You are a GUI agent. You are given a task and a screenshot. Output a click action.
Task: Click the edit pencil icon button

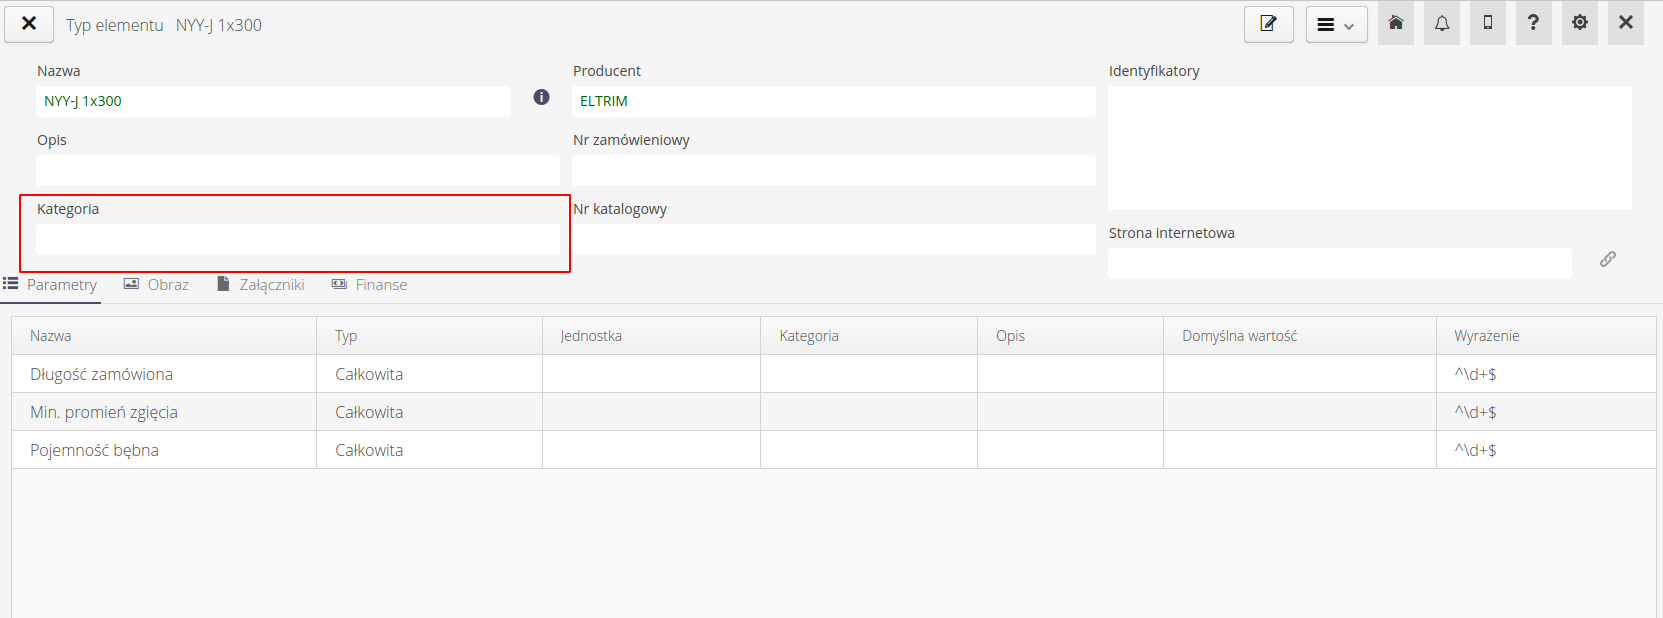(1268, 24)
